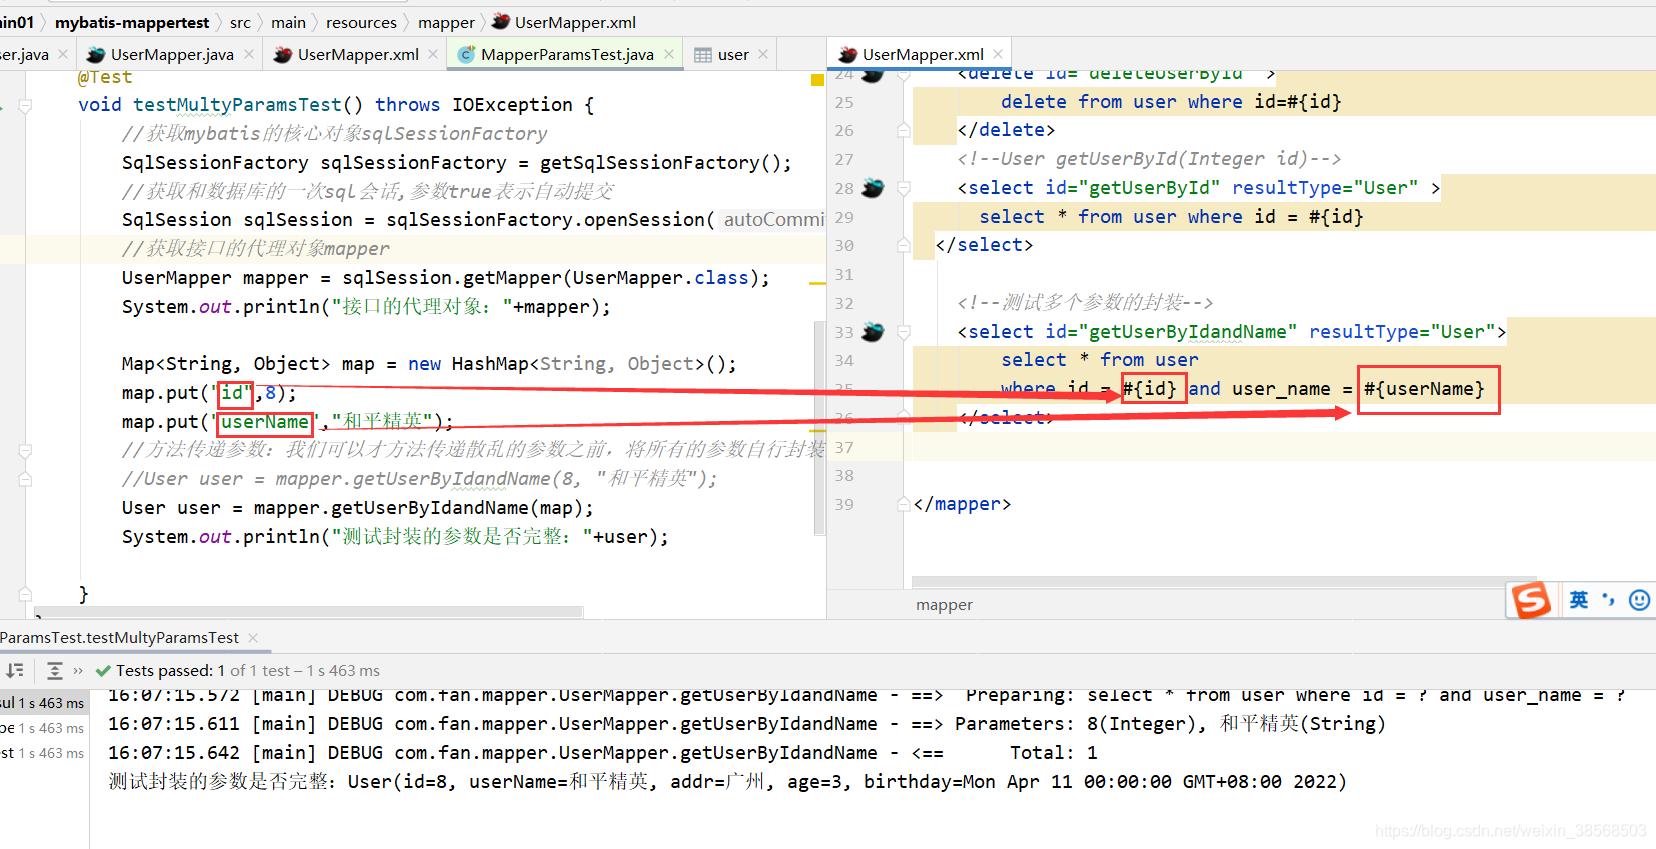Click the MyBatis icon on the UserMapper.java tab

tap(96, 54)
